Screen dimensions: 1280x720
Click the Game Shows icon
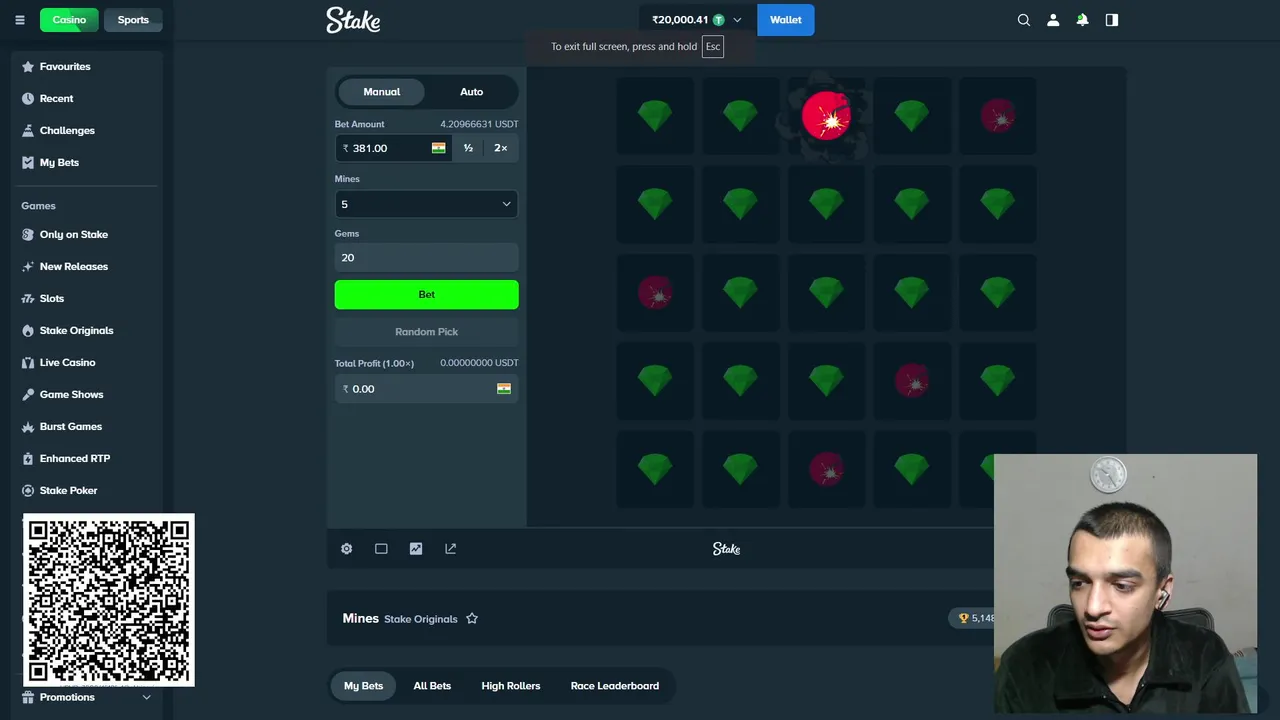28,395
